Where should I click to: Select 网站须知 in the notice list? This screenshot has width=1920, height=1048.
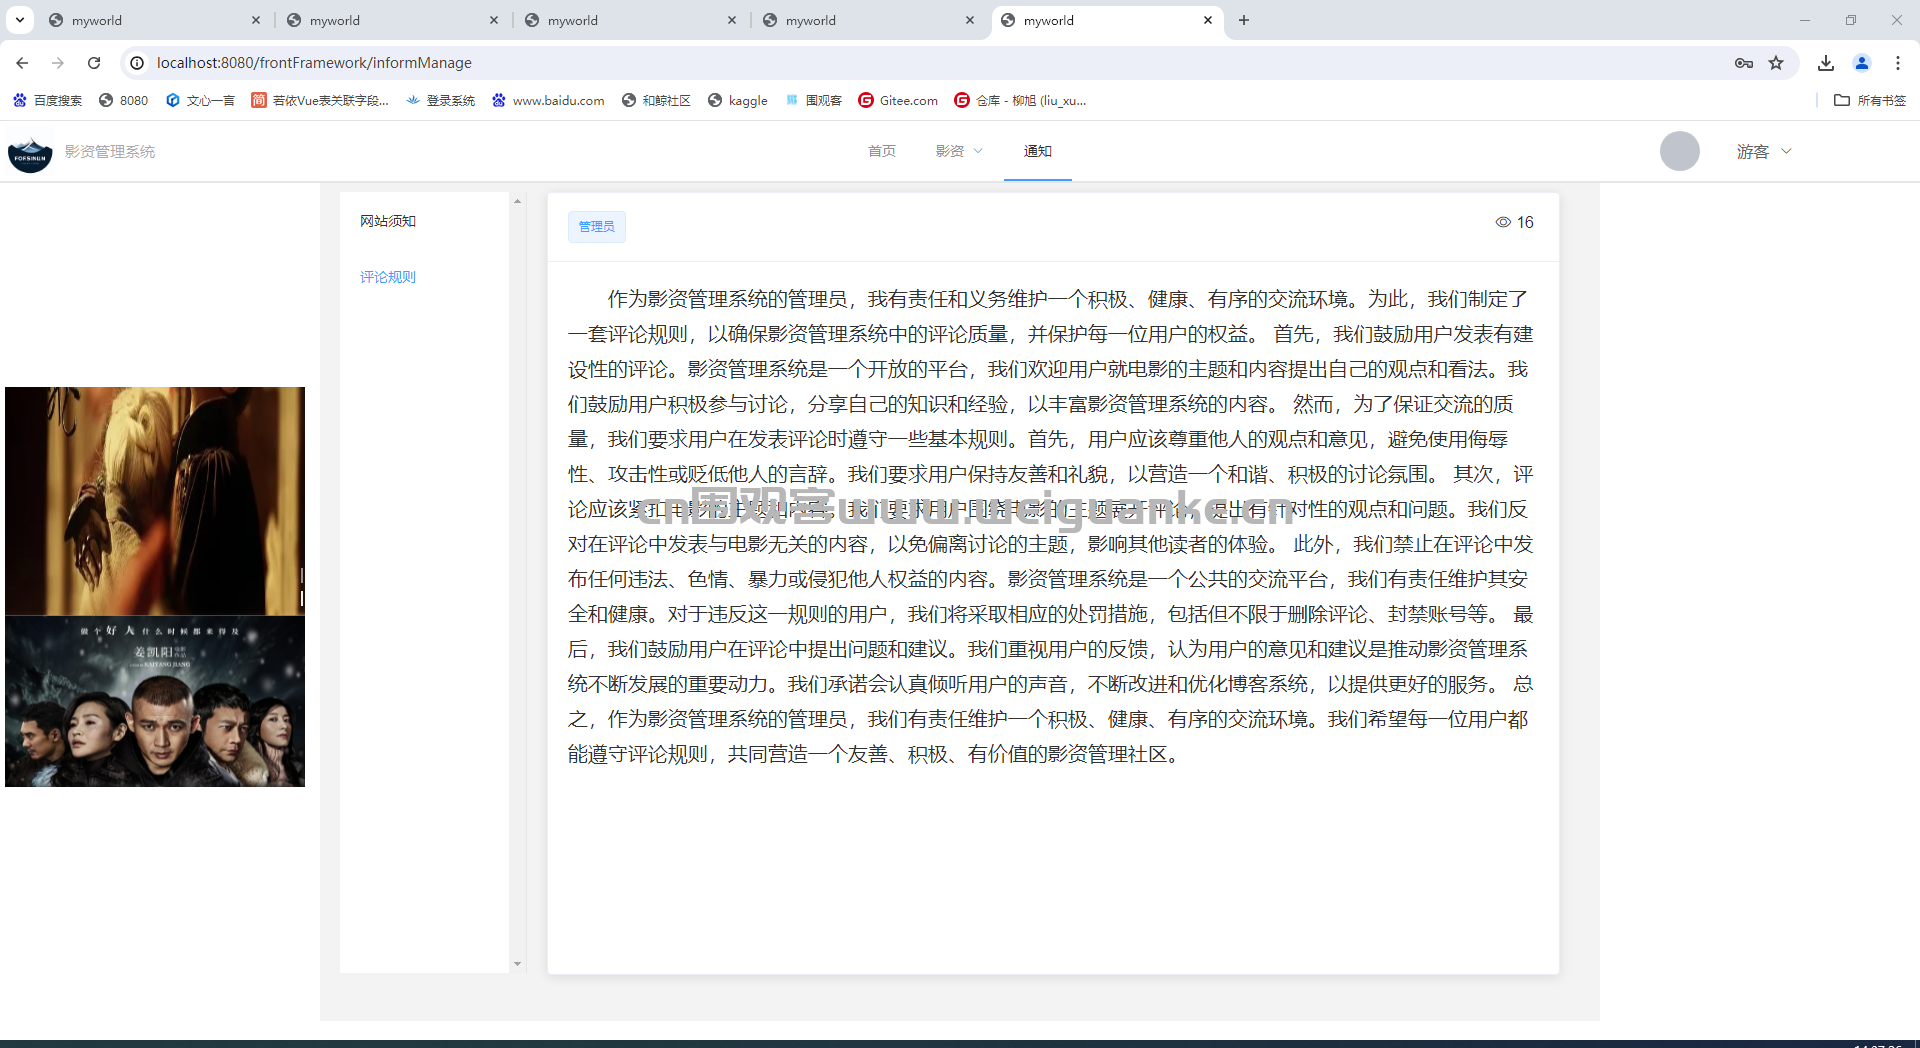click(388, 221)
